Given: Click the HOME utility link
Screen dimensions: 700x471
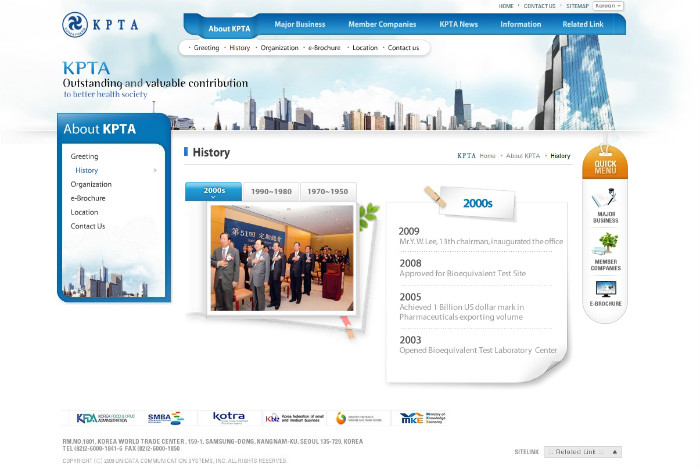Looking at the screenshot, I should click(x=506, y=6).
